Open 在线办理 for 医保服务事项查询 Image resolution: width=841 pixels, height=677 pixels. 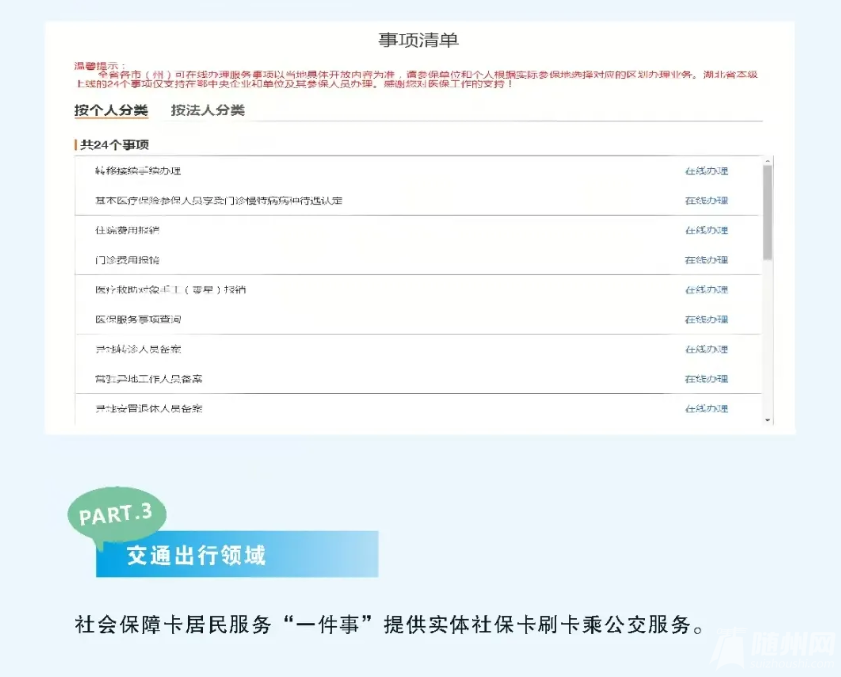pyautogui.click(x=706, y=320)
